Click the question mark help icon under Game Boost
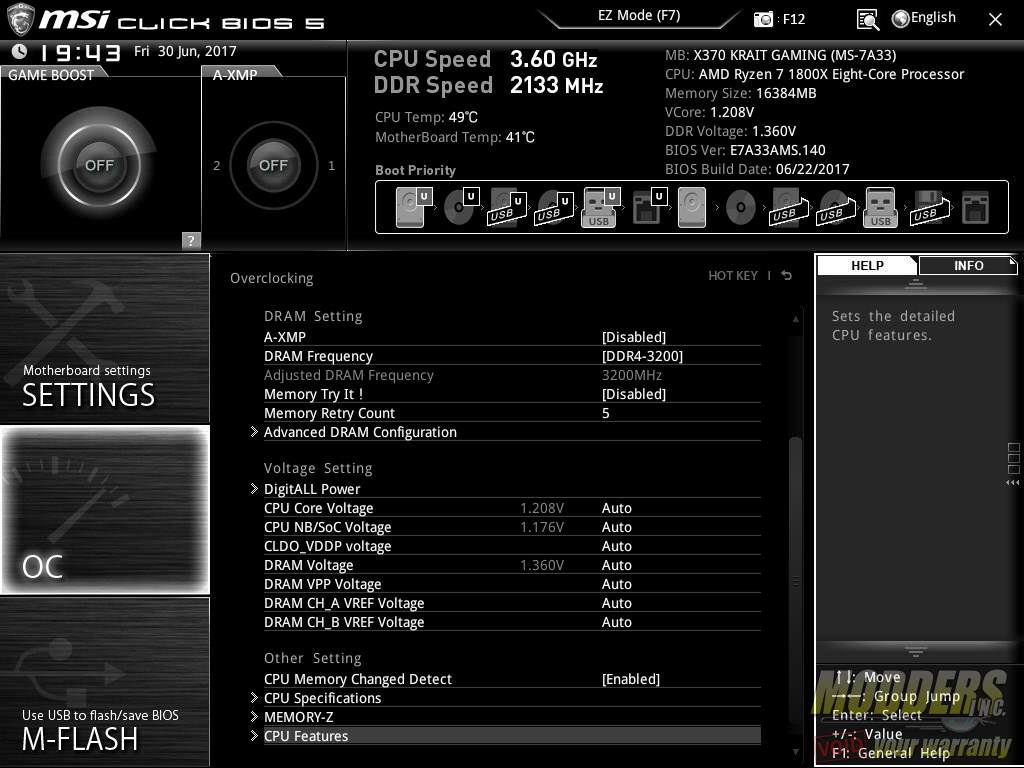This screenshot has width=1024, height=768. tap(190, 240)
